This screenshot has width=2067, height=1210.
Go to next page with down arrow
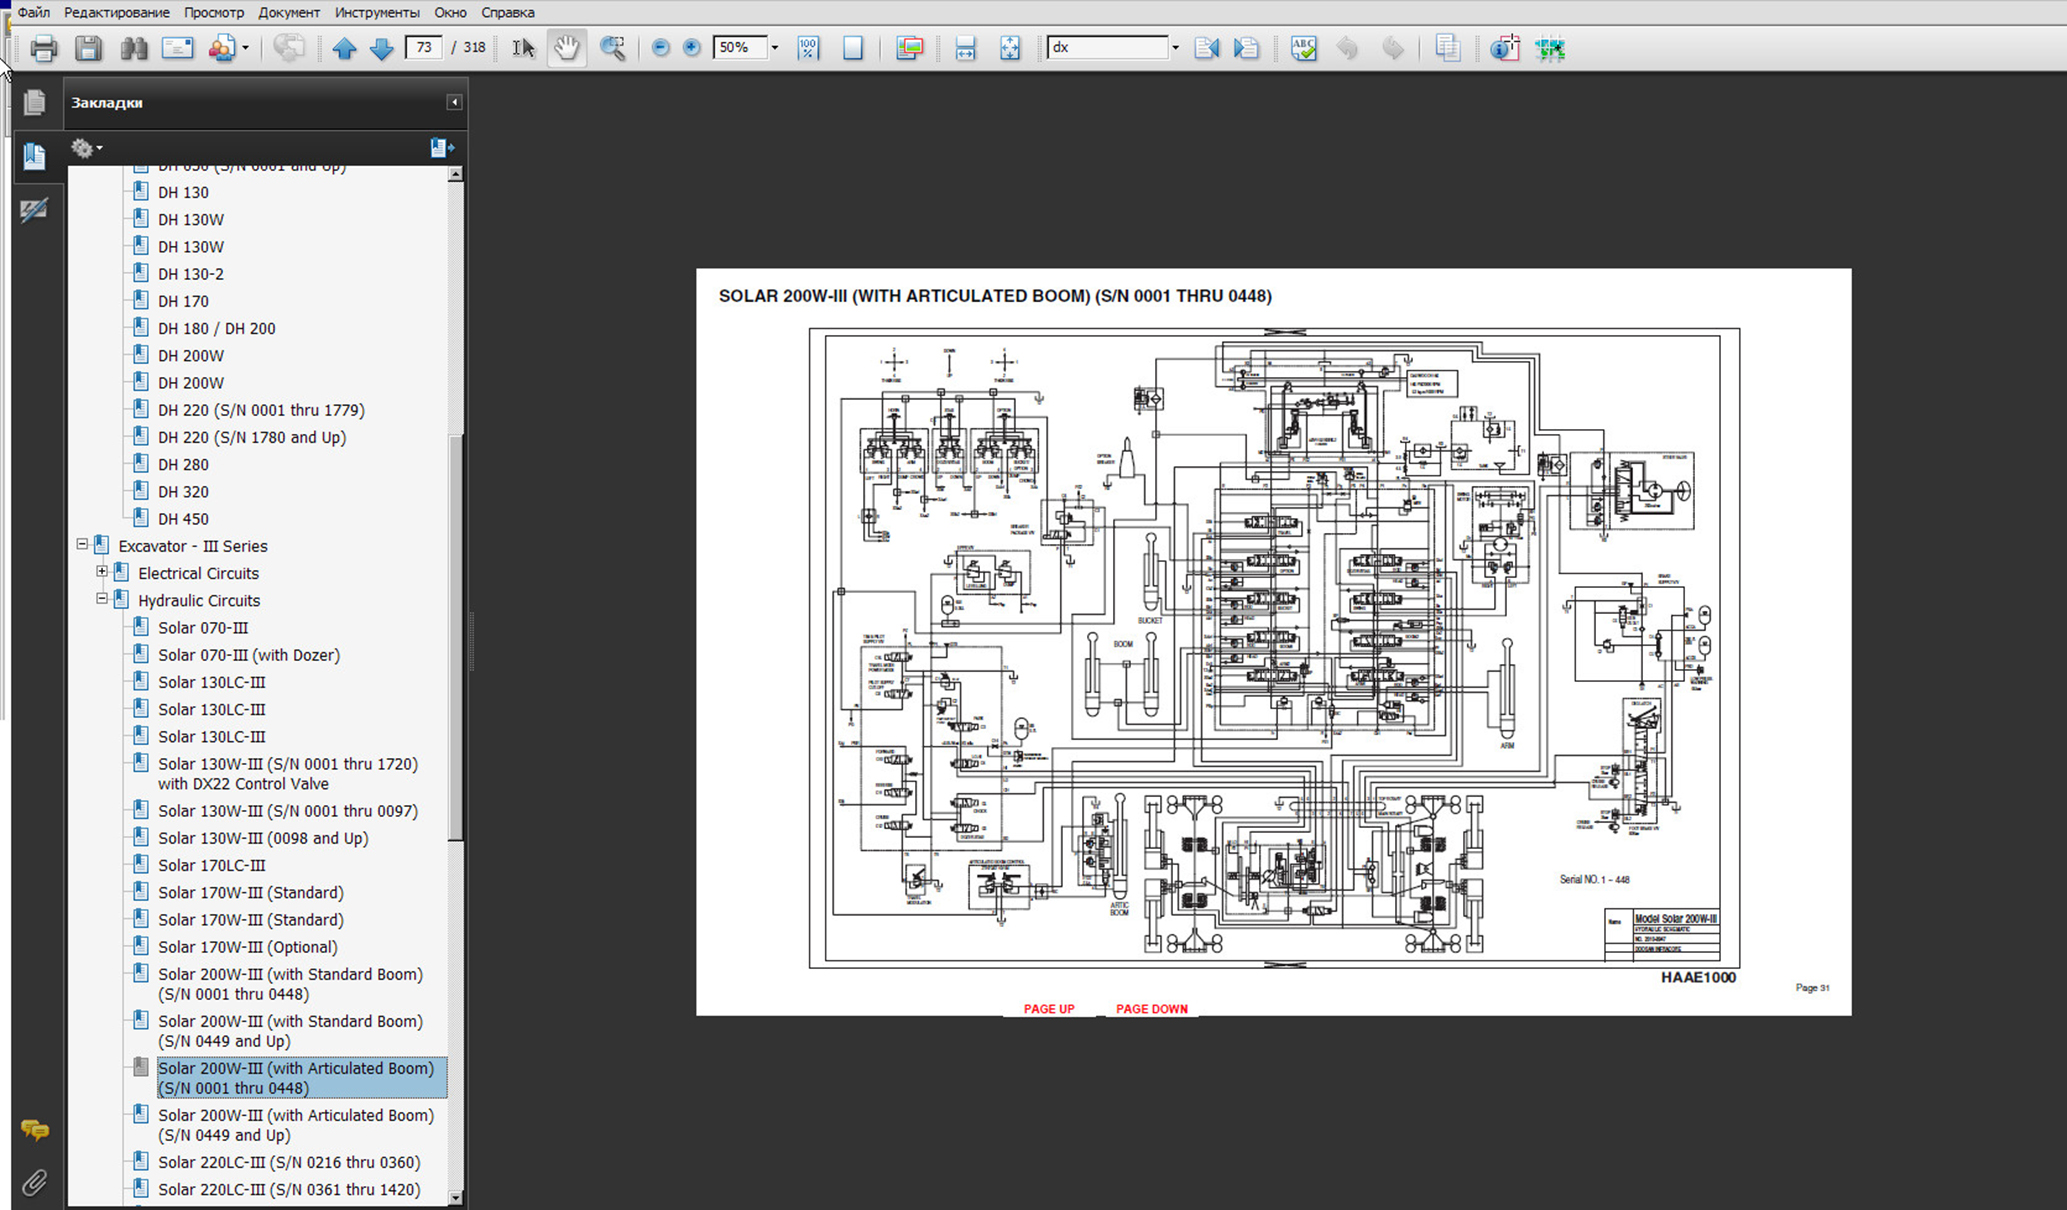(381, 48)
